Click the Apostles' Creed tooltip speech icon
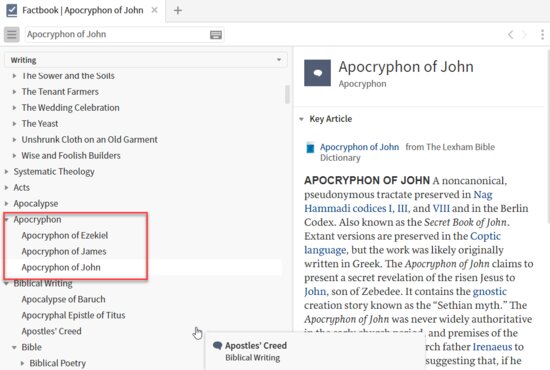 tap(217, 345)
